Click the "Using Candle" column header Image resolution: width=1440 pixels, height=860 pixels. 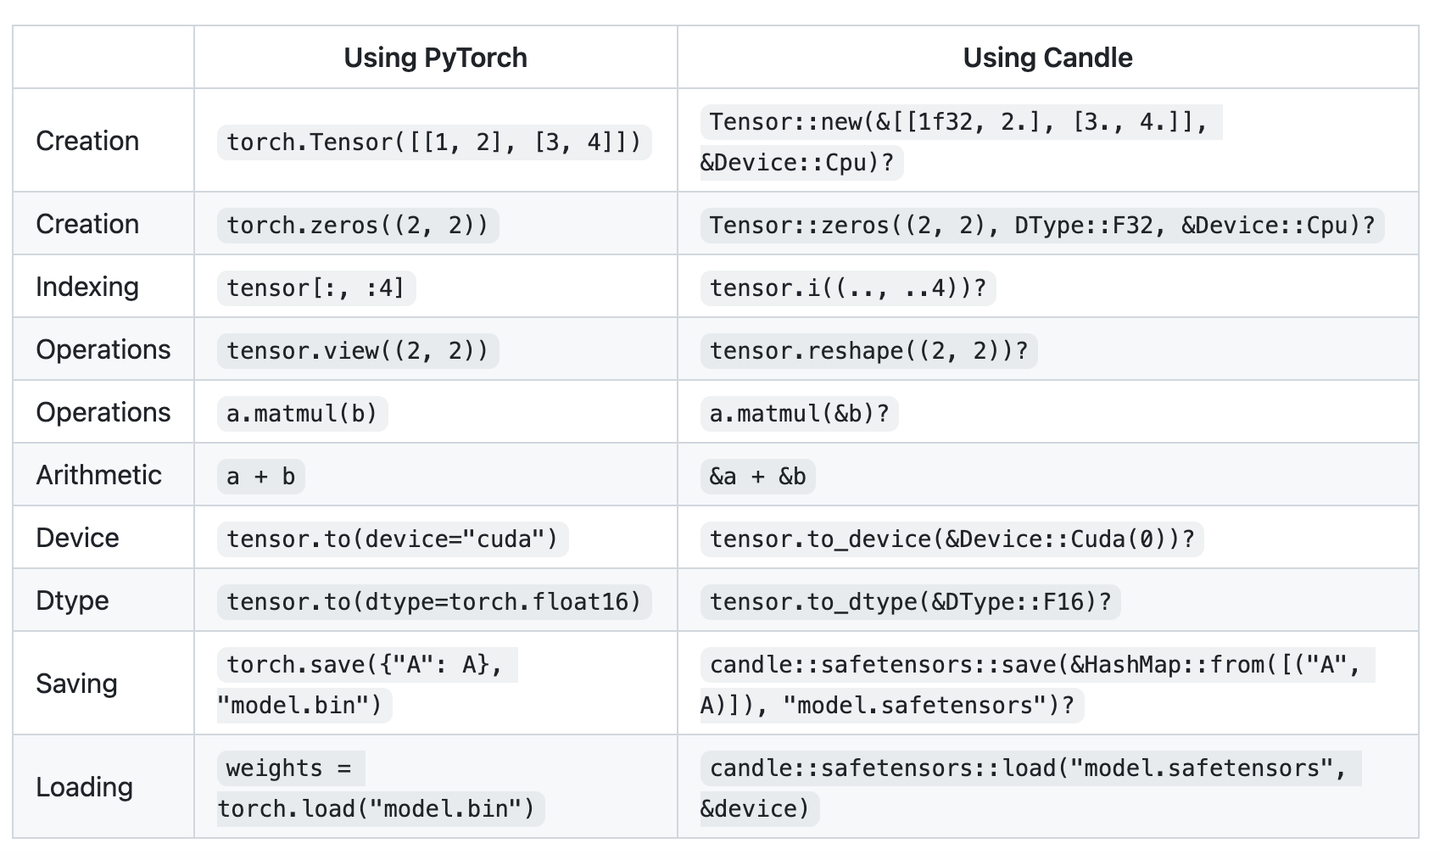coord(1047,58)
